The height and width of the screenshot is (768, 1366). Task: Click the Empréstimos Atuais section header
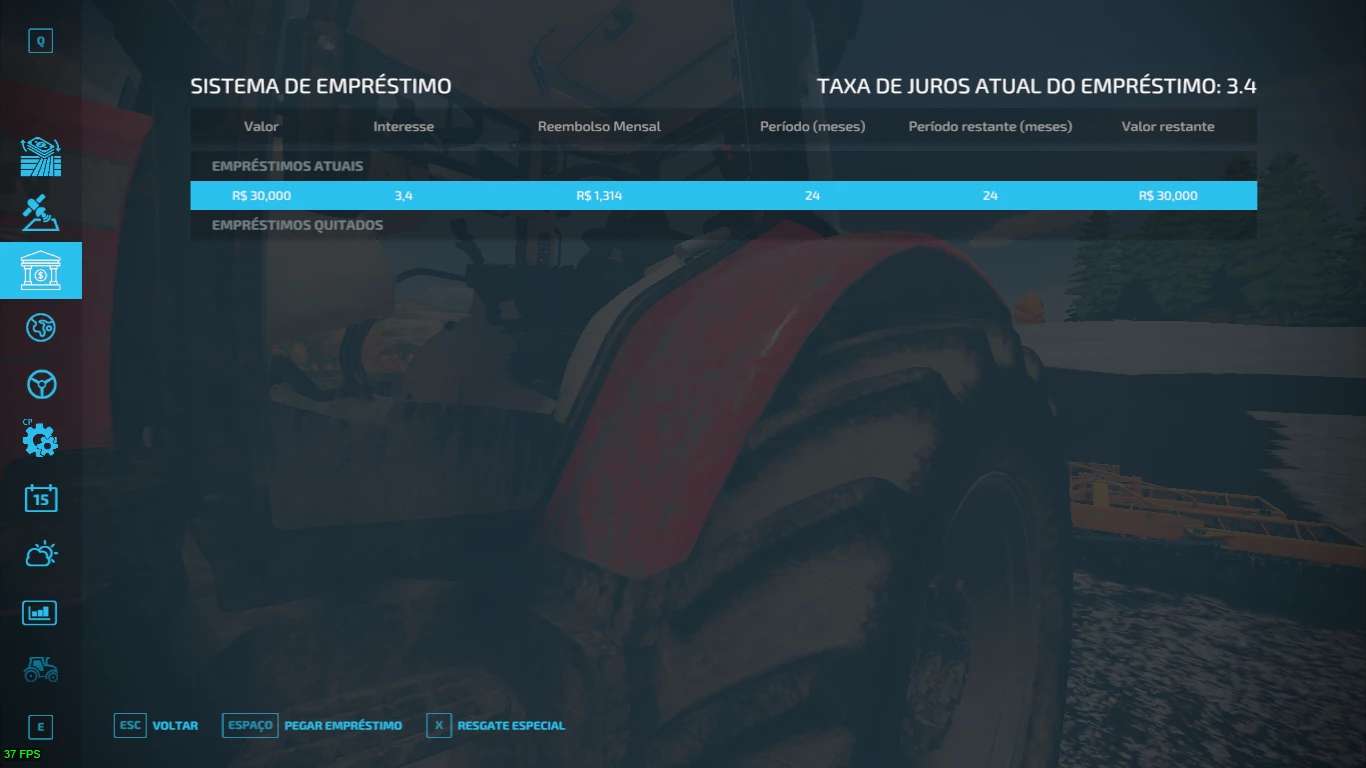click(x=287, y=166)
